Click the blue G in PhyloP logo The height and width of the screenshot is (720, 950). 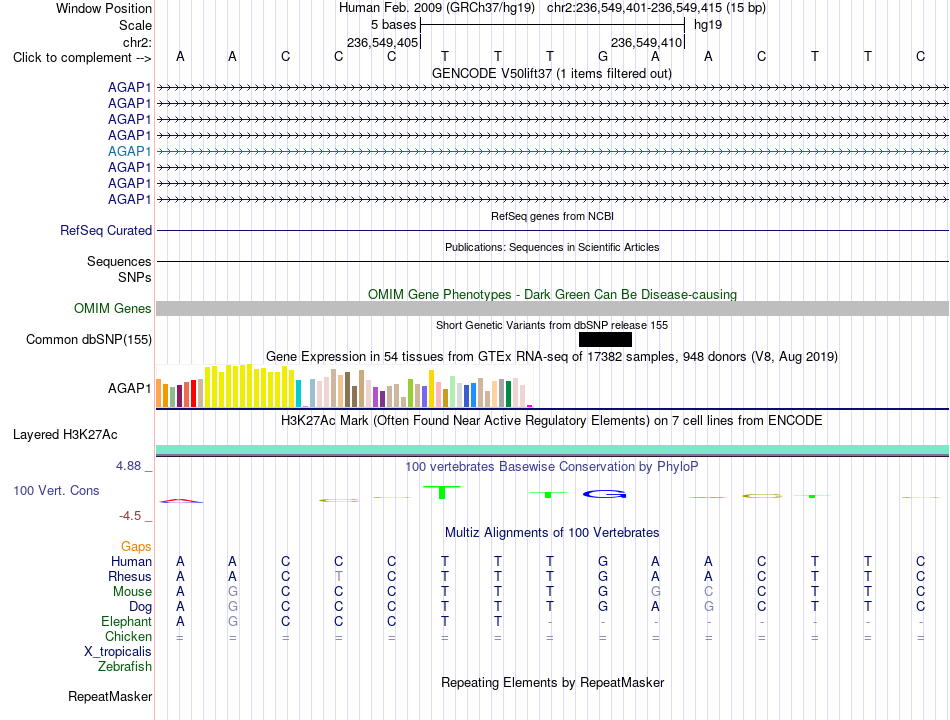point(604,495)
